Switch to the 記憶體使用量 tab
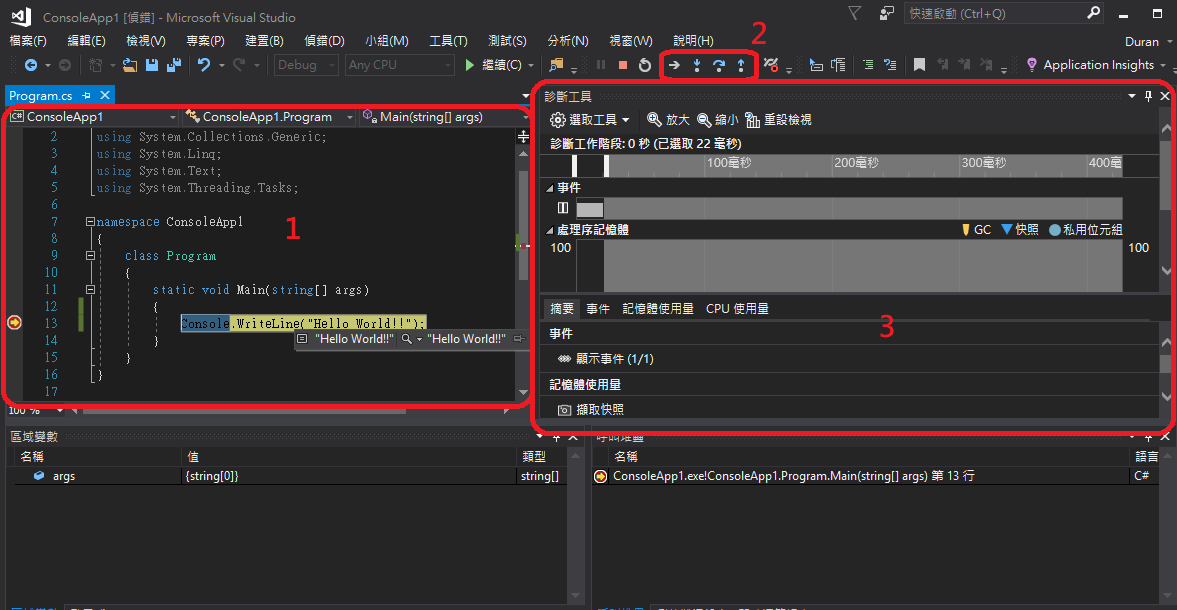The height and width of the screenshot is (610, 1177). 658,308
